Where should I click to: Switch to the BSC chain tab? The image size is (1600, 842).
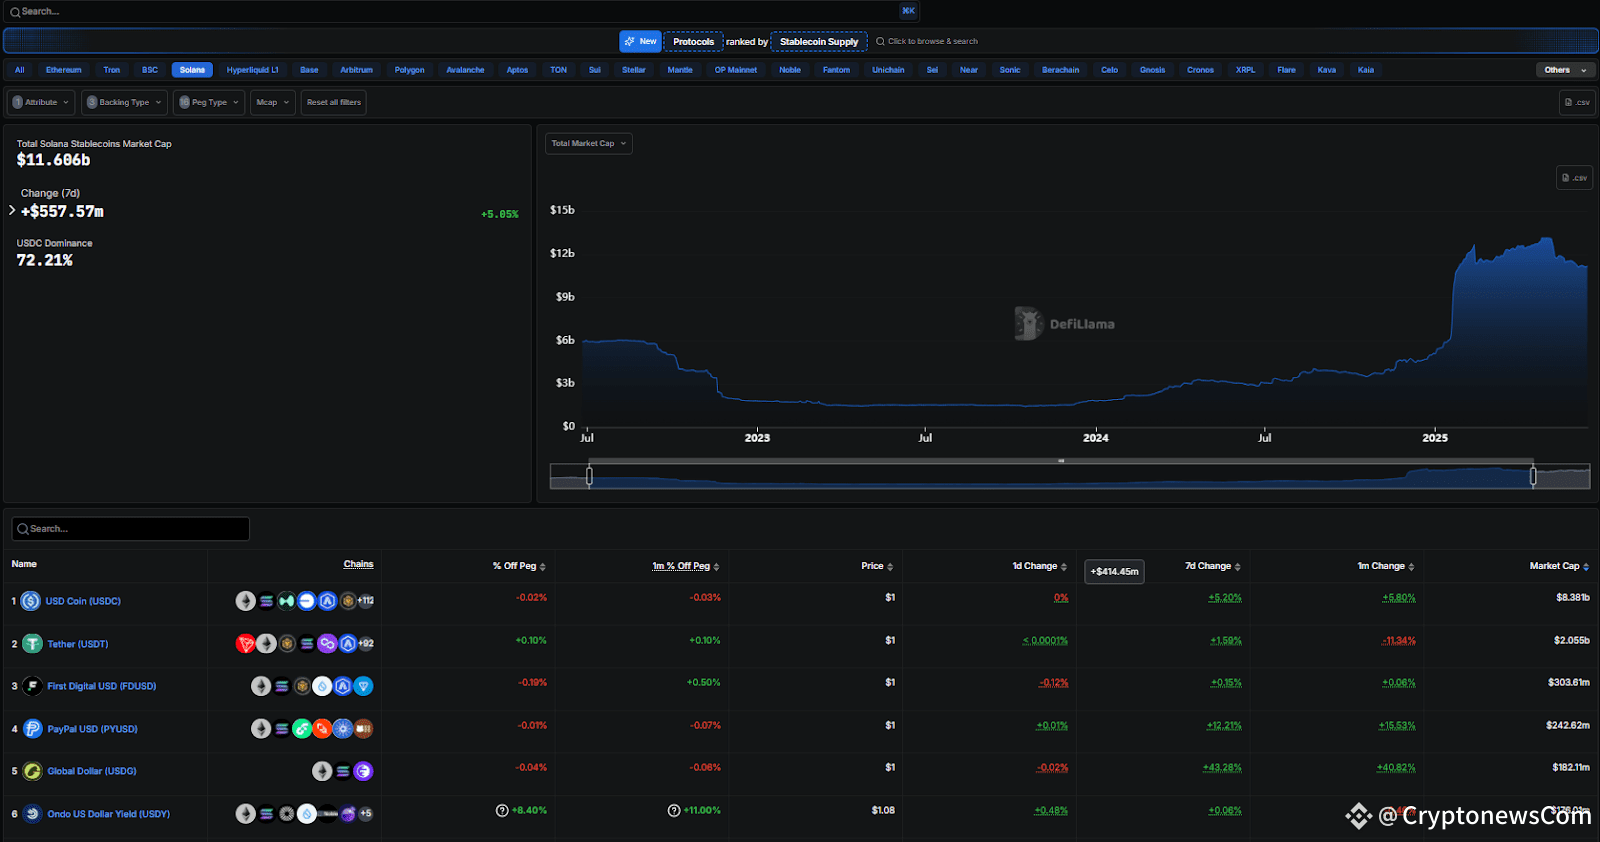(x=150, y=70)
